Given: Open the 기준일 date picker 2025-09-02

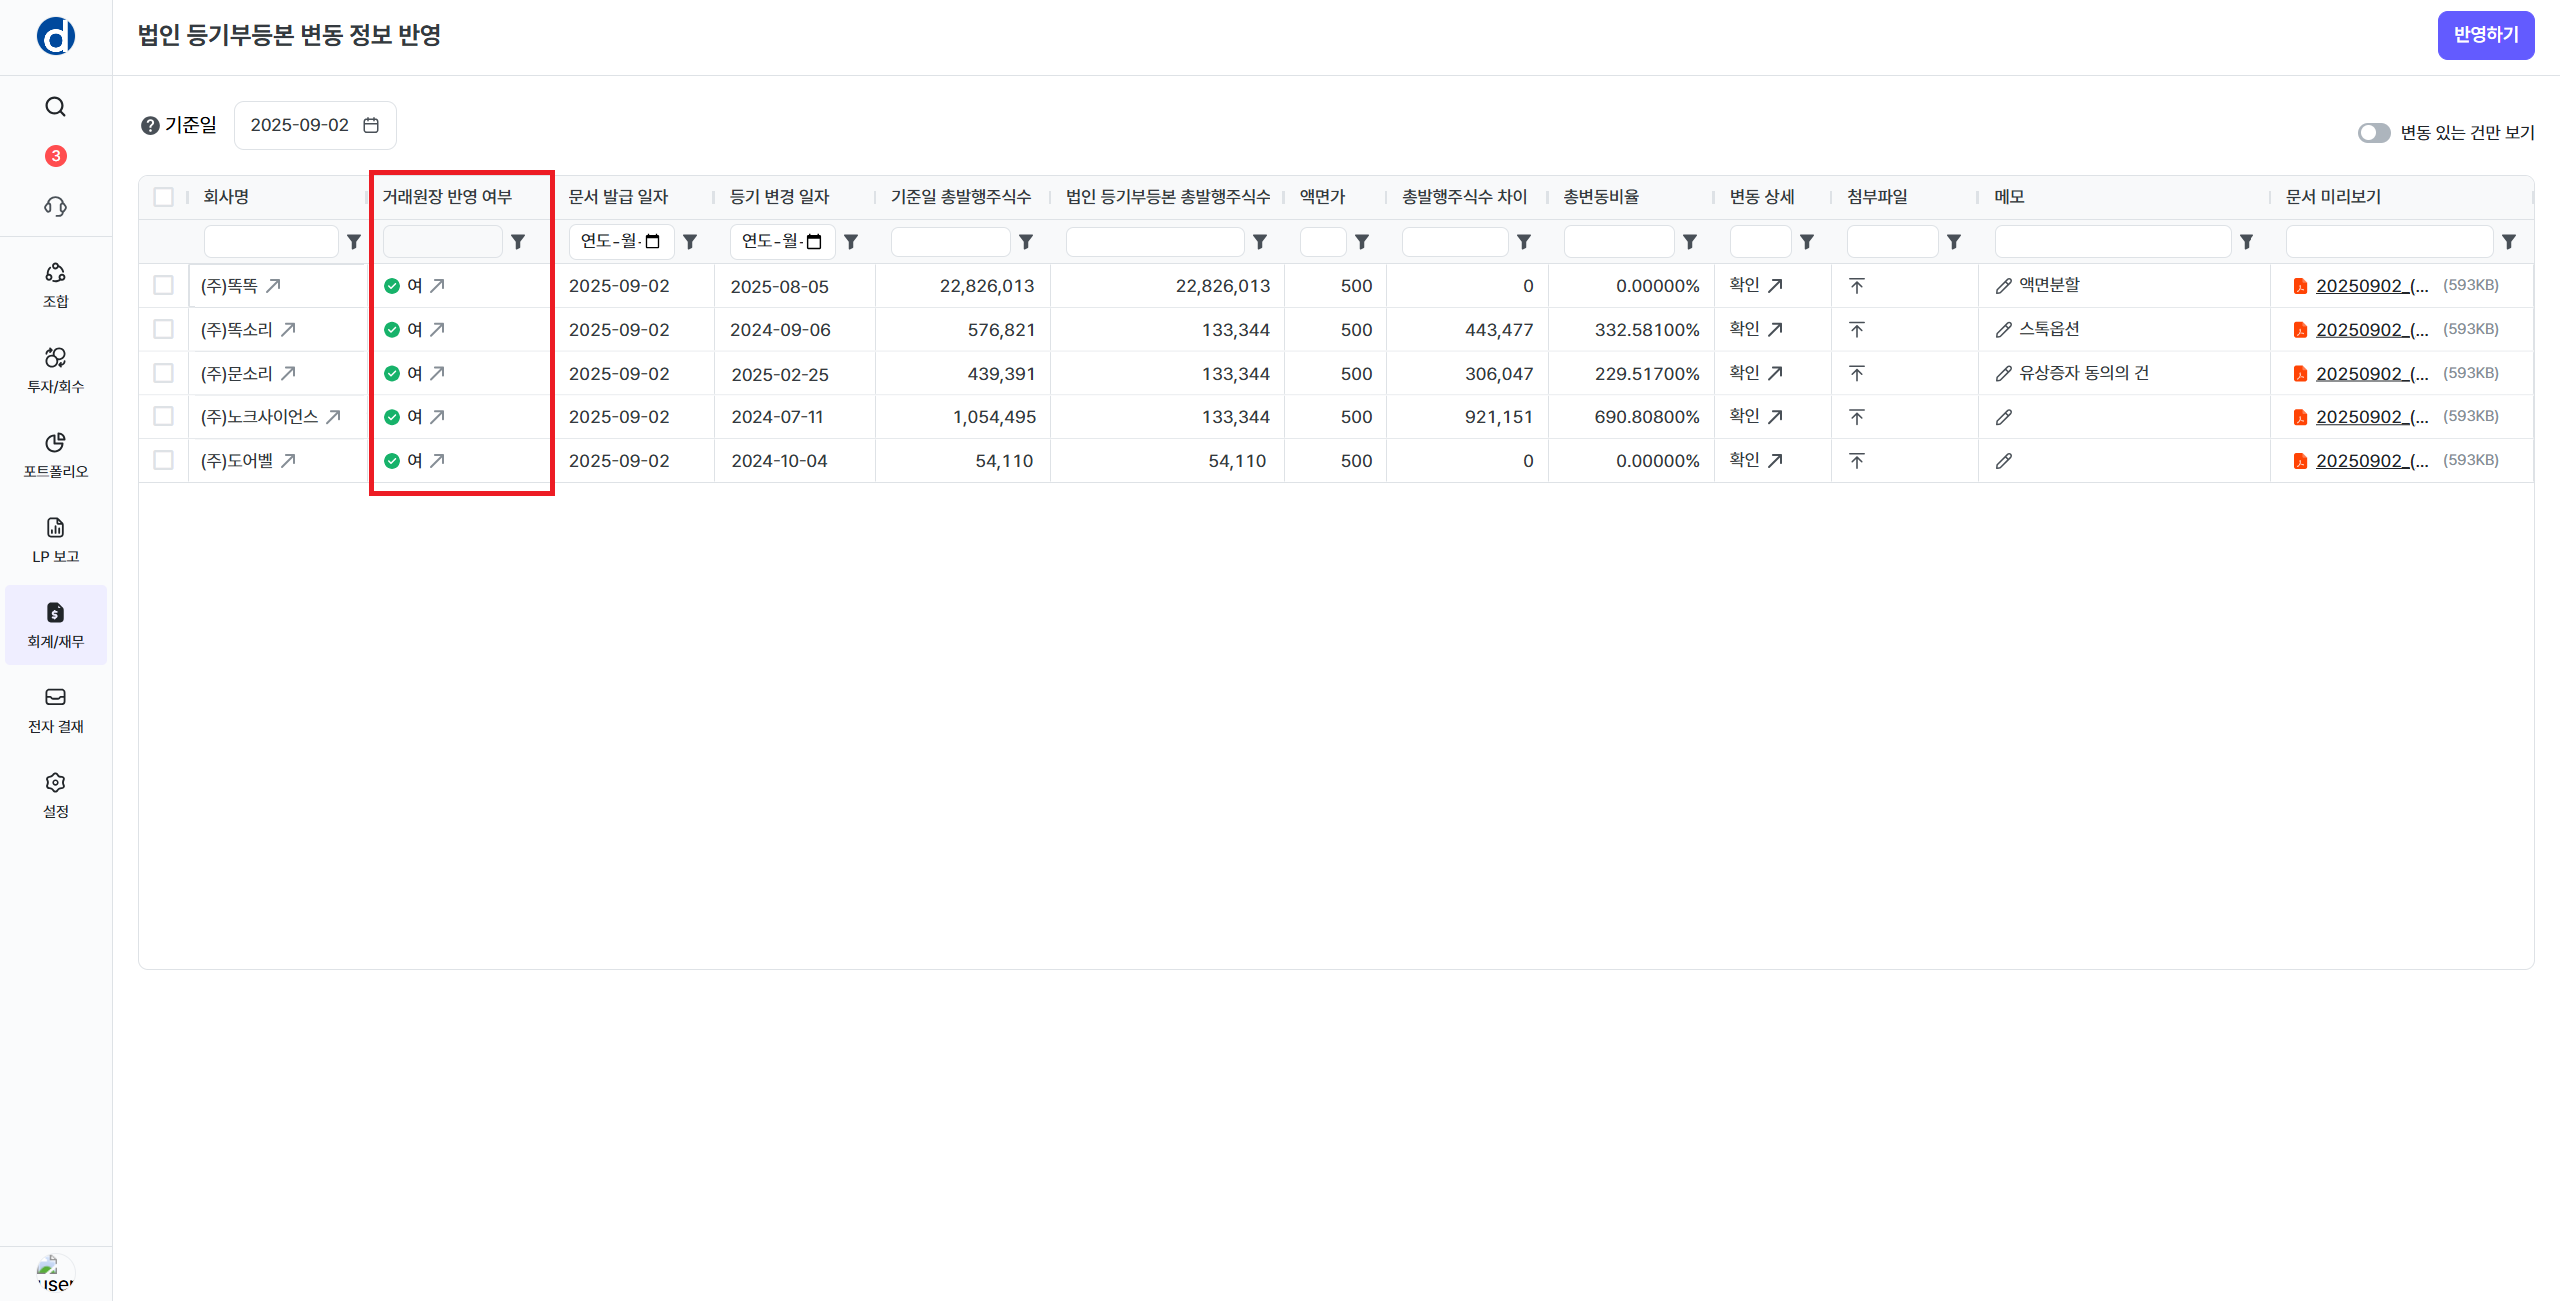Looking at the screenshot, I should coord(314,126).
